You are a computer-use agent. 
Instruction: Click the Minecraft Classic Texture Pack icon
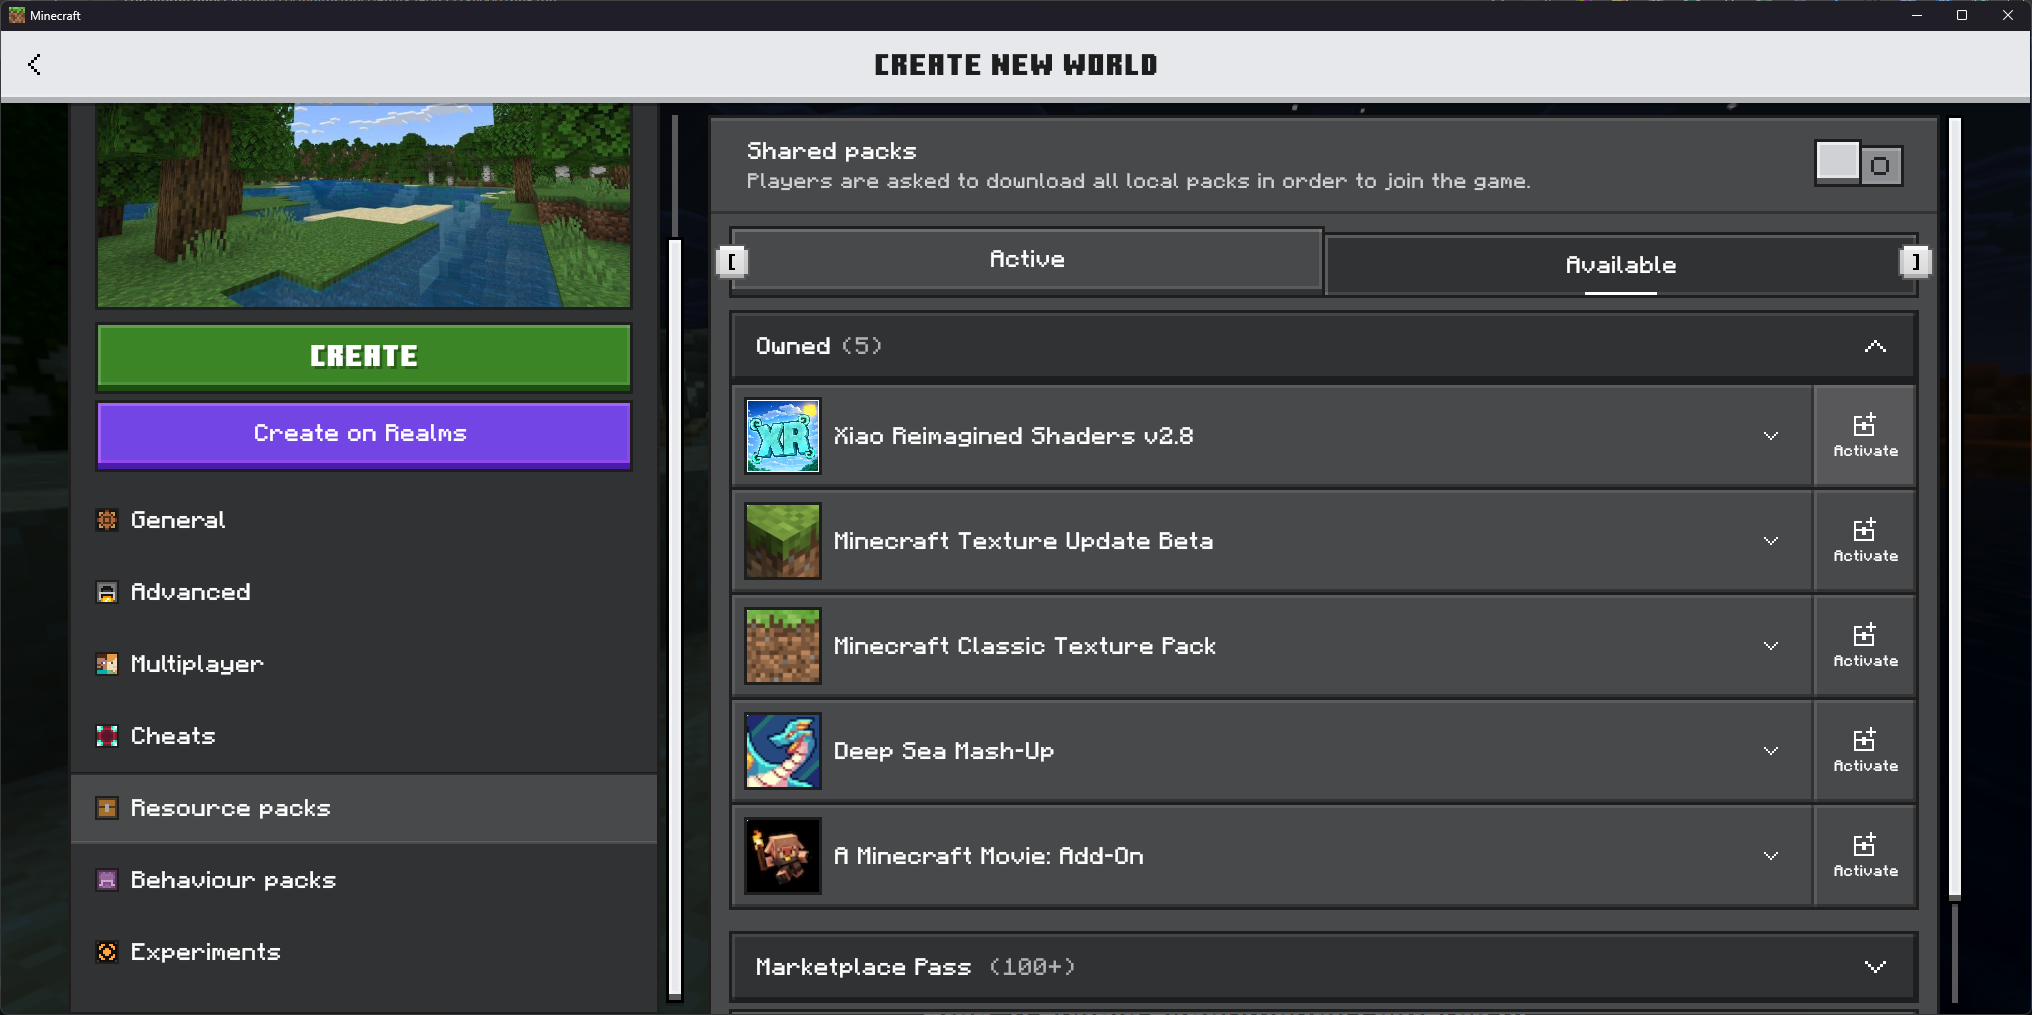point(783,646)
